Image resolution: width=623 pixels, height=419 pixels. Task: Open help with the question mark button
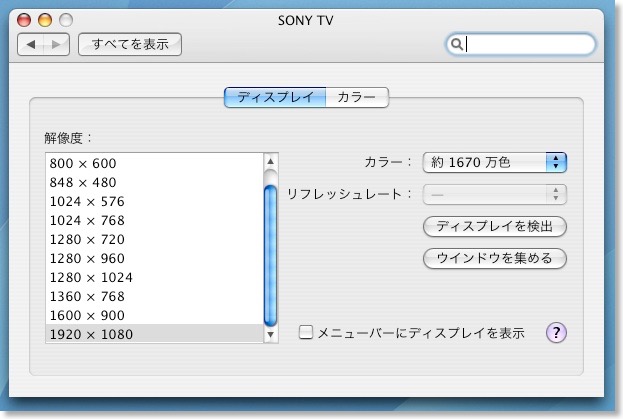(x=556, y=332)
